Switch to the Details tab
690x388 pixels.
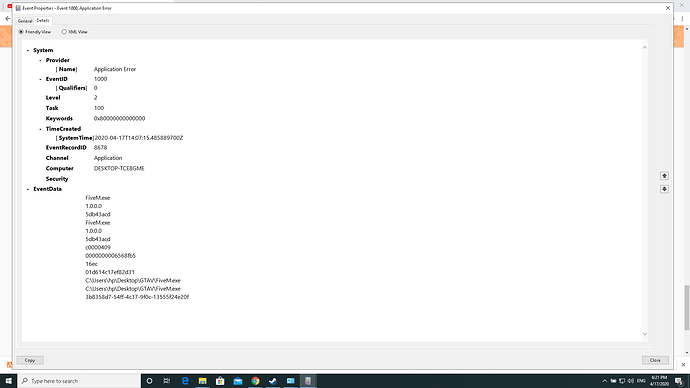[x=43, y=20]
